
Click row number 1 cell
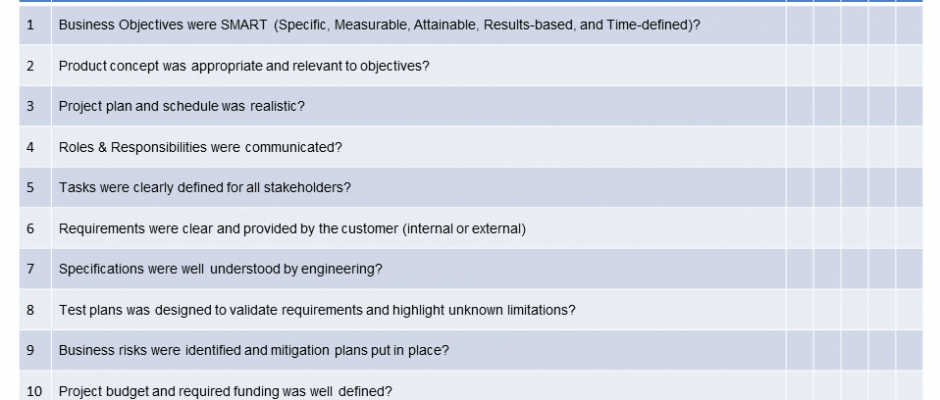31,25
